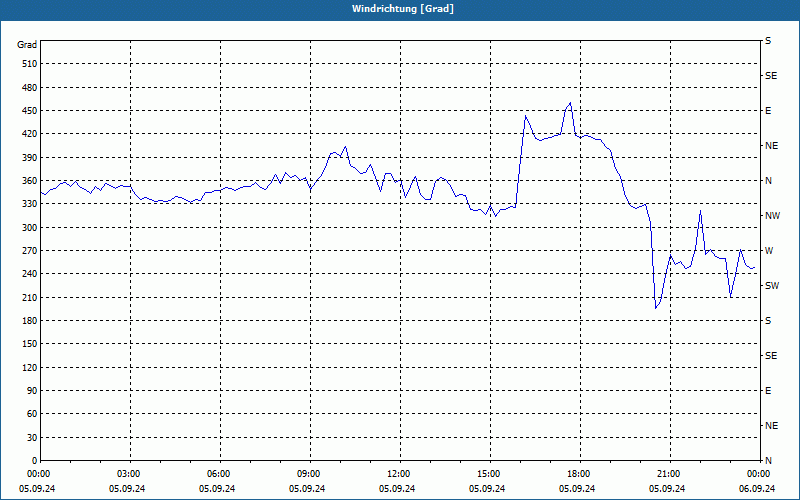Image resolution: width=800 pixels, height=500 pixels.
Task: Click the 21:00 time label
Action: pyautogui.click(x=670, y=474)
